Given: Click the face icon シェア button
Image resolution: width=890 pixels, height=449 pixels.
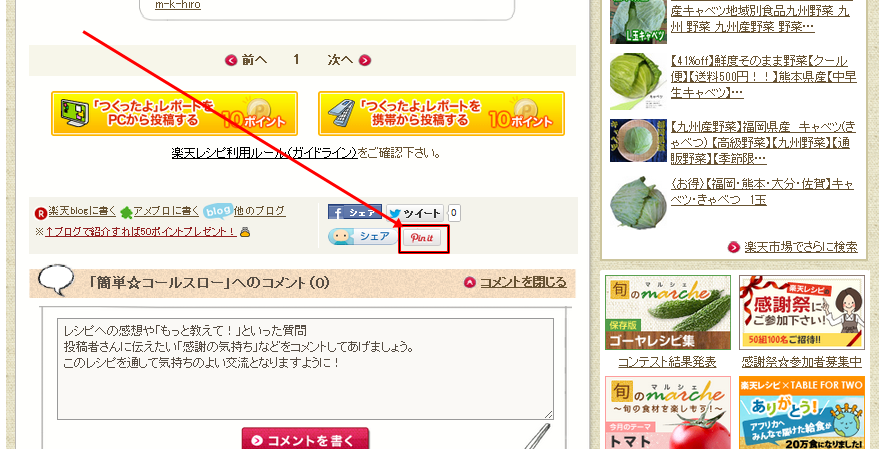Looking at the screenshot, I should [x=363, y=237].
